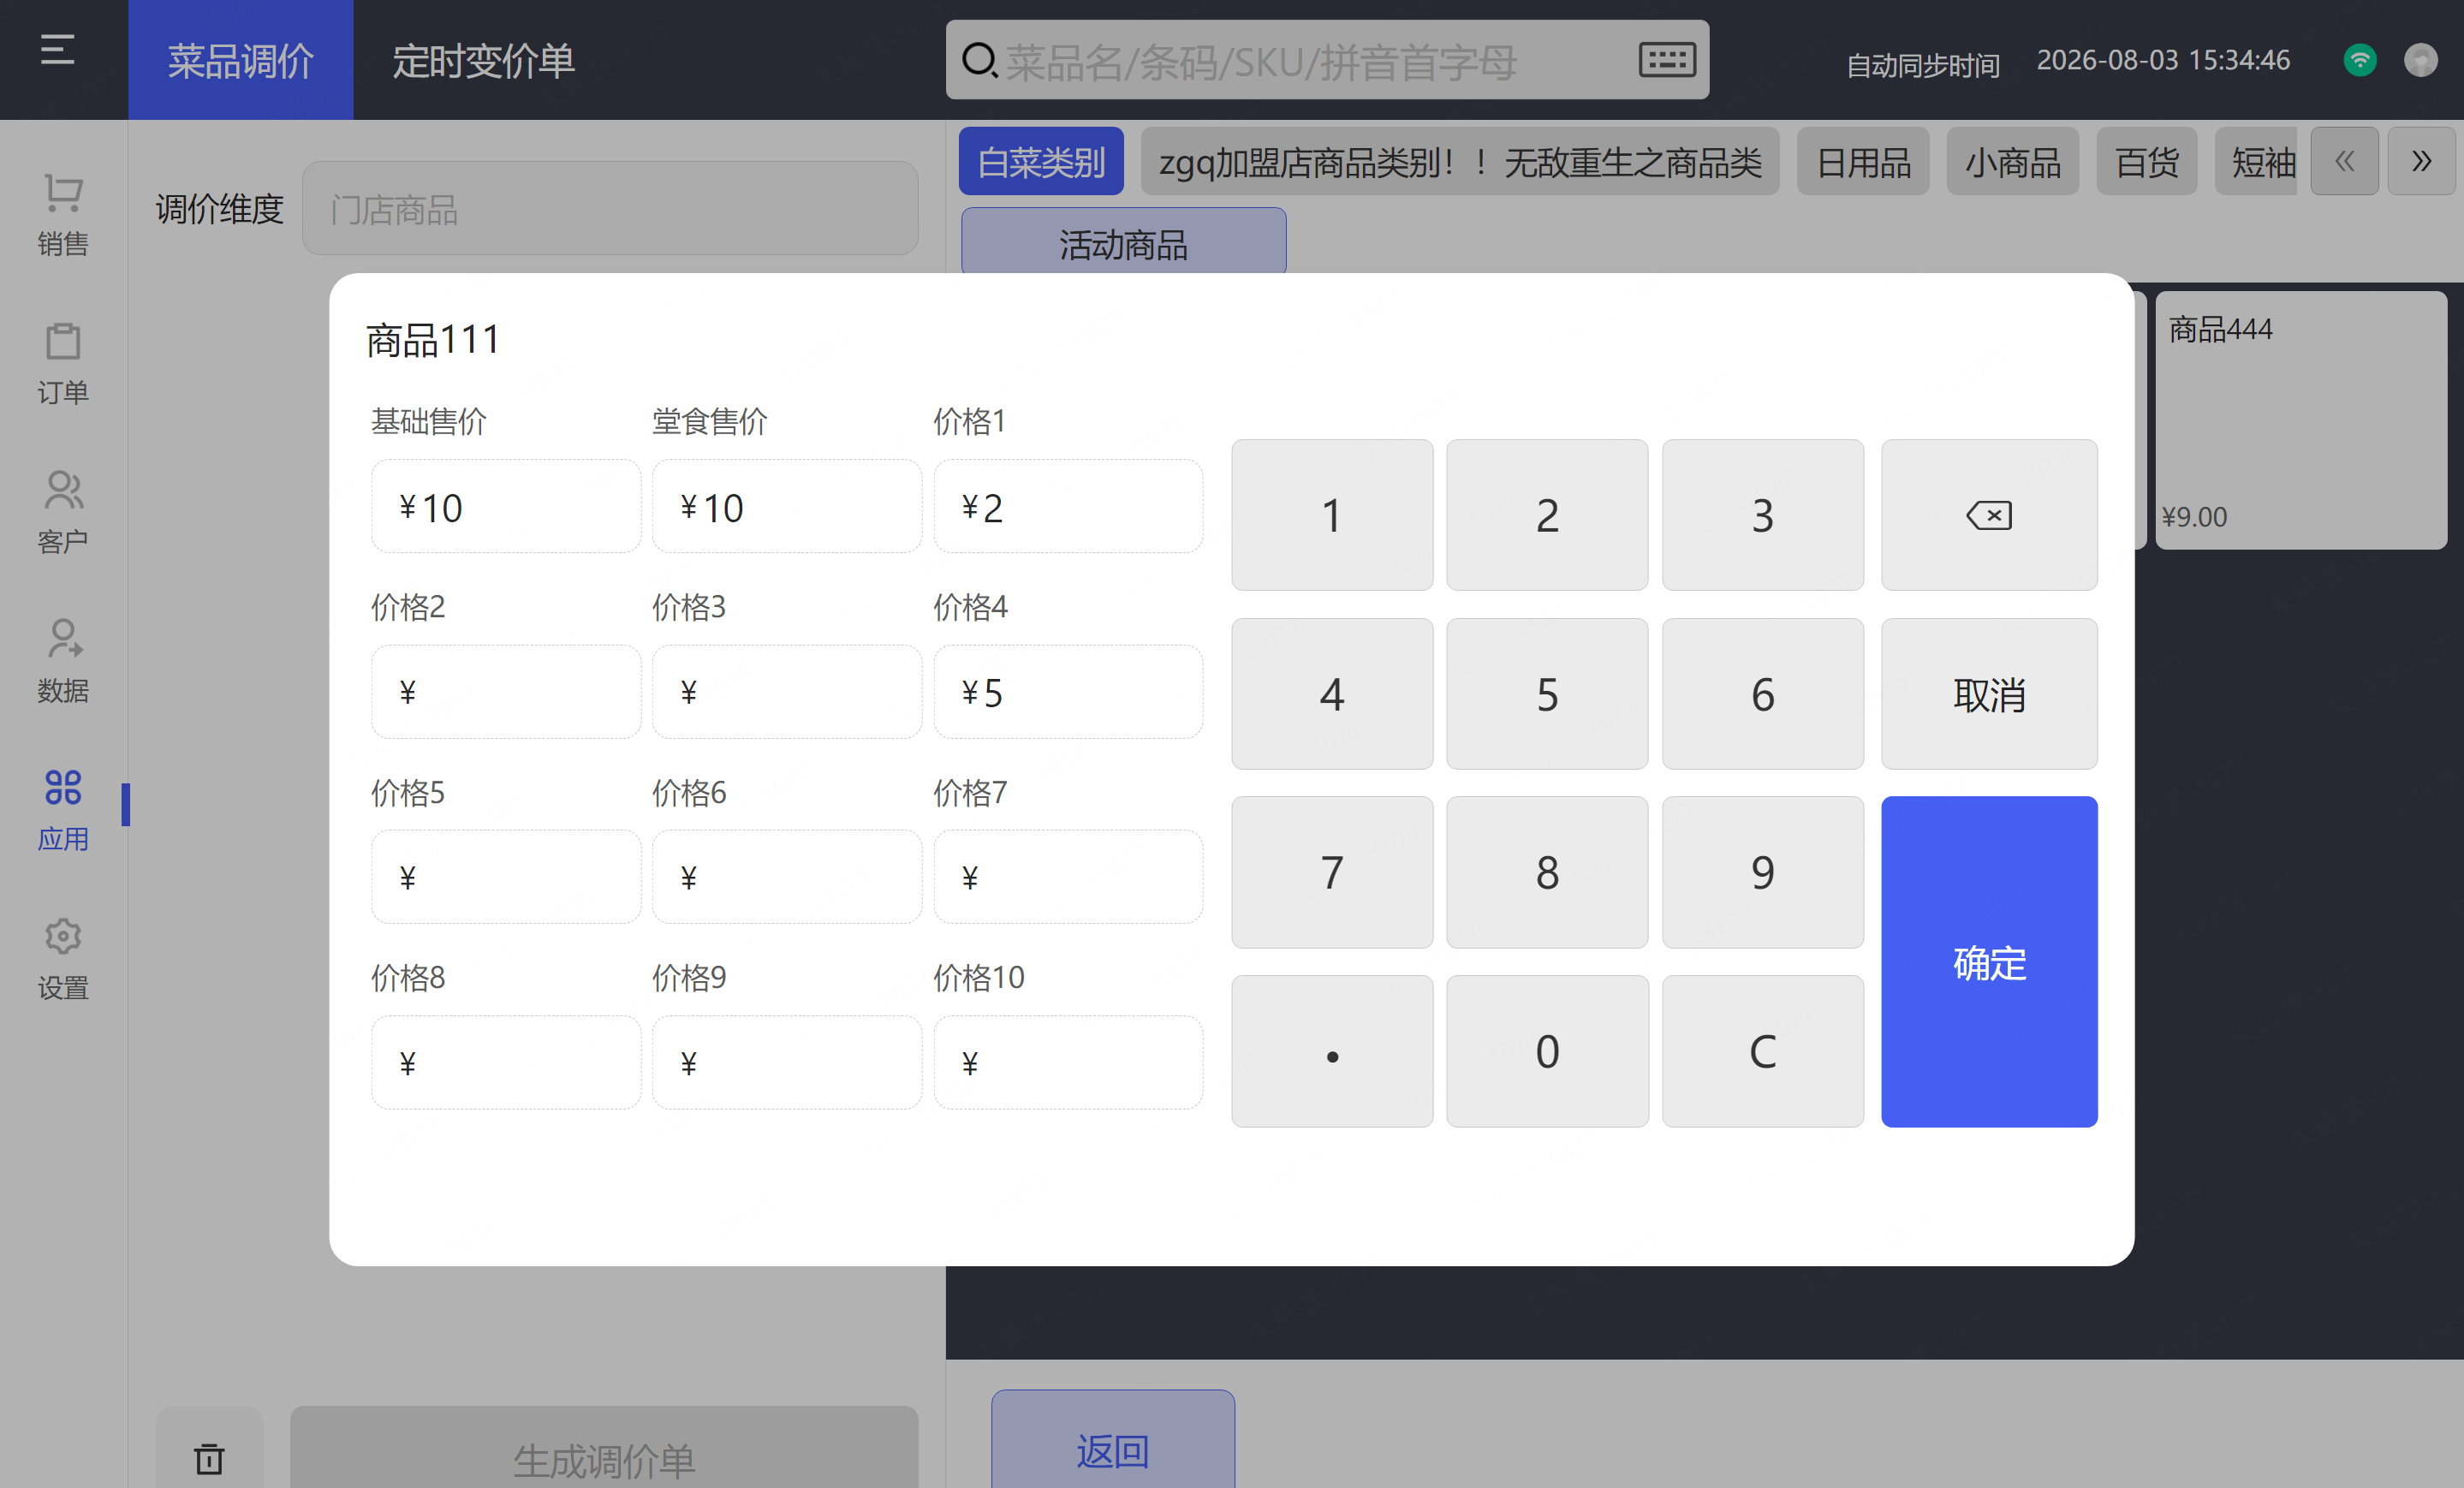Select the 小商品 category tab
This screenshot has height=1488, width=2464.
(2013, 161)
